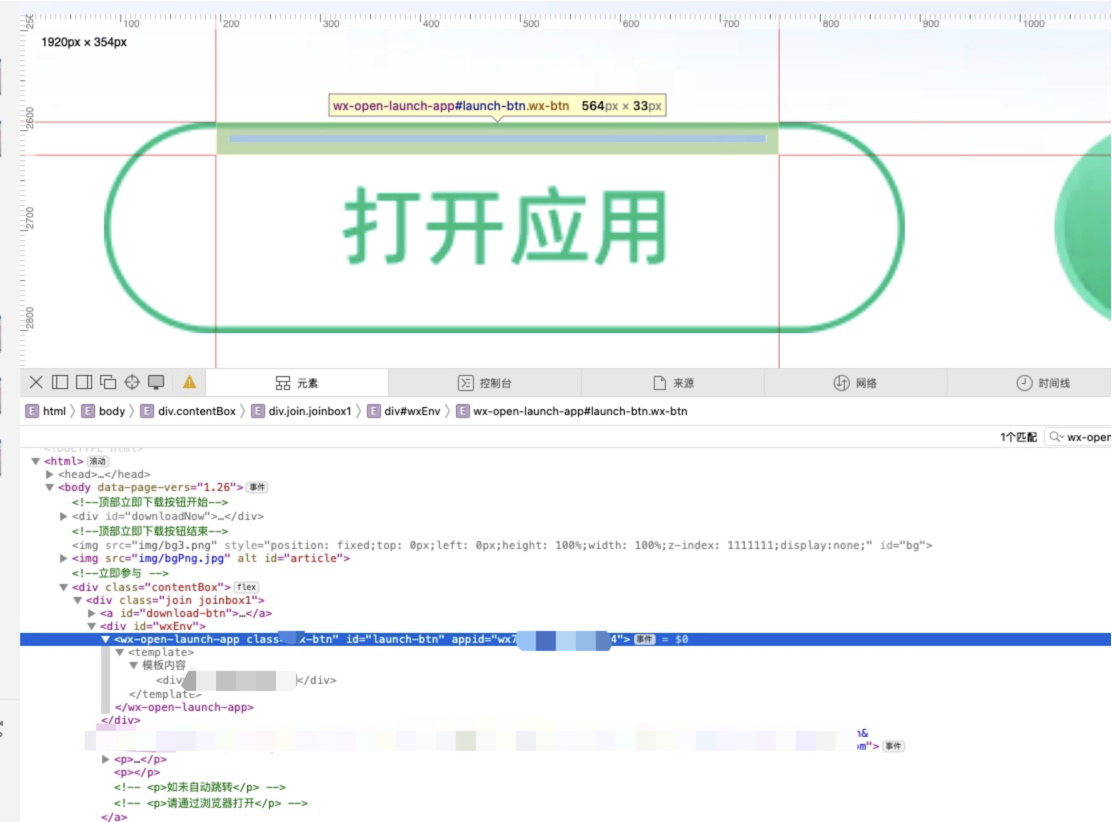Viewport: 1112px width, 822px height.
Task: Click the yellow warning triangle icon
Action: click(189, 382)
